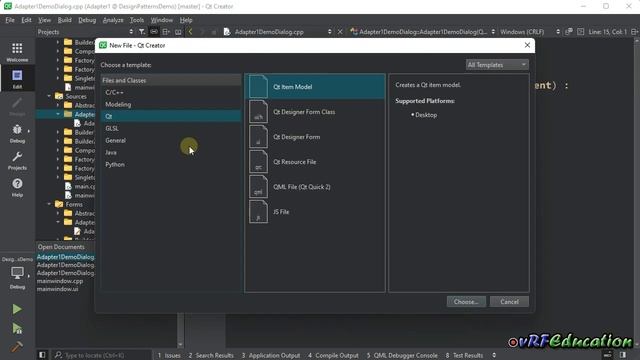Open the Tools menu
640x360 pixels.
(137, 20)
